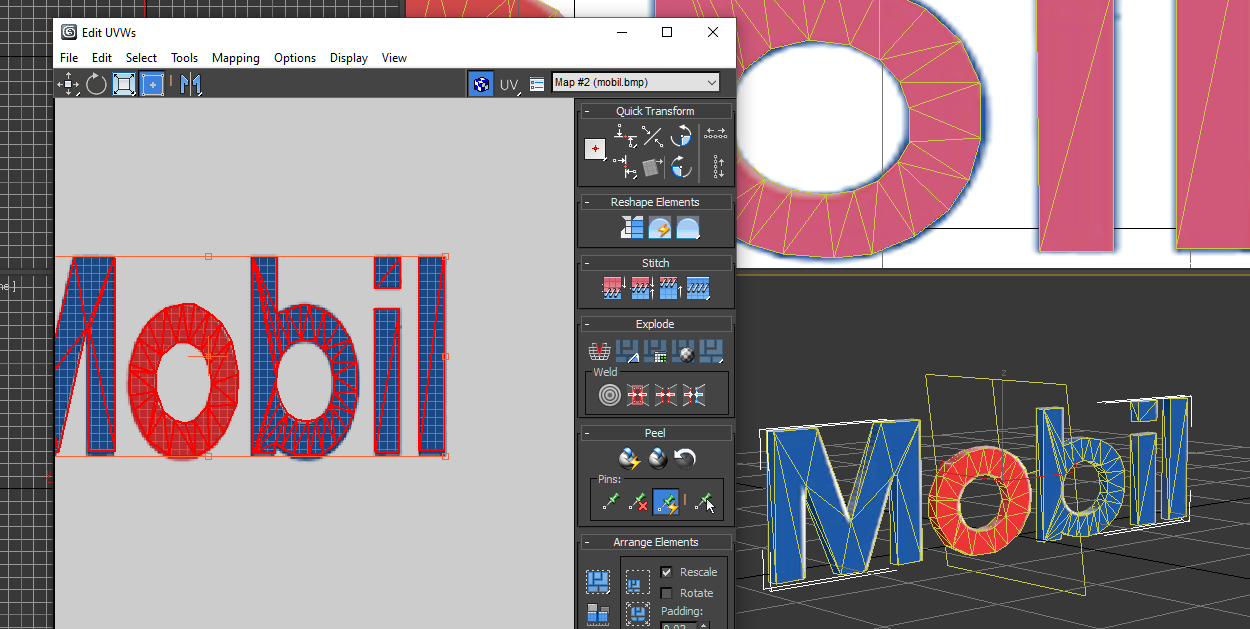
Task: Click Reset Peel arrow icon
Action: tap(685, 459)
